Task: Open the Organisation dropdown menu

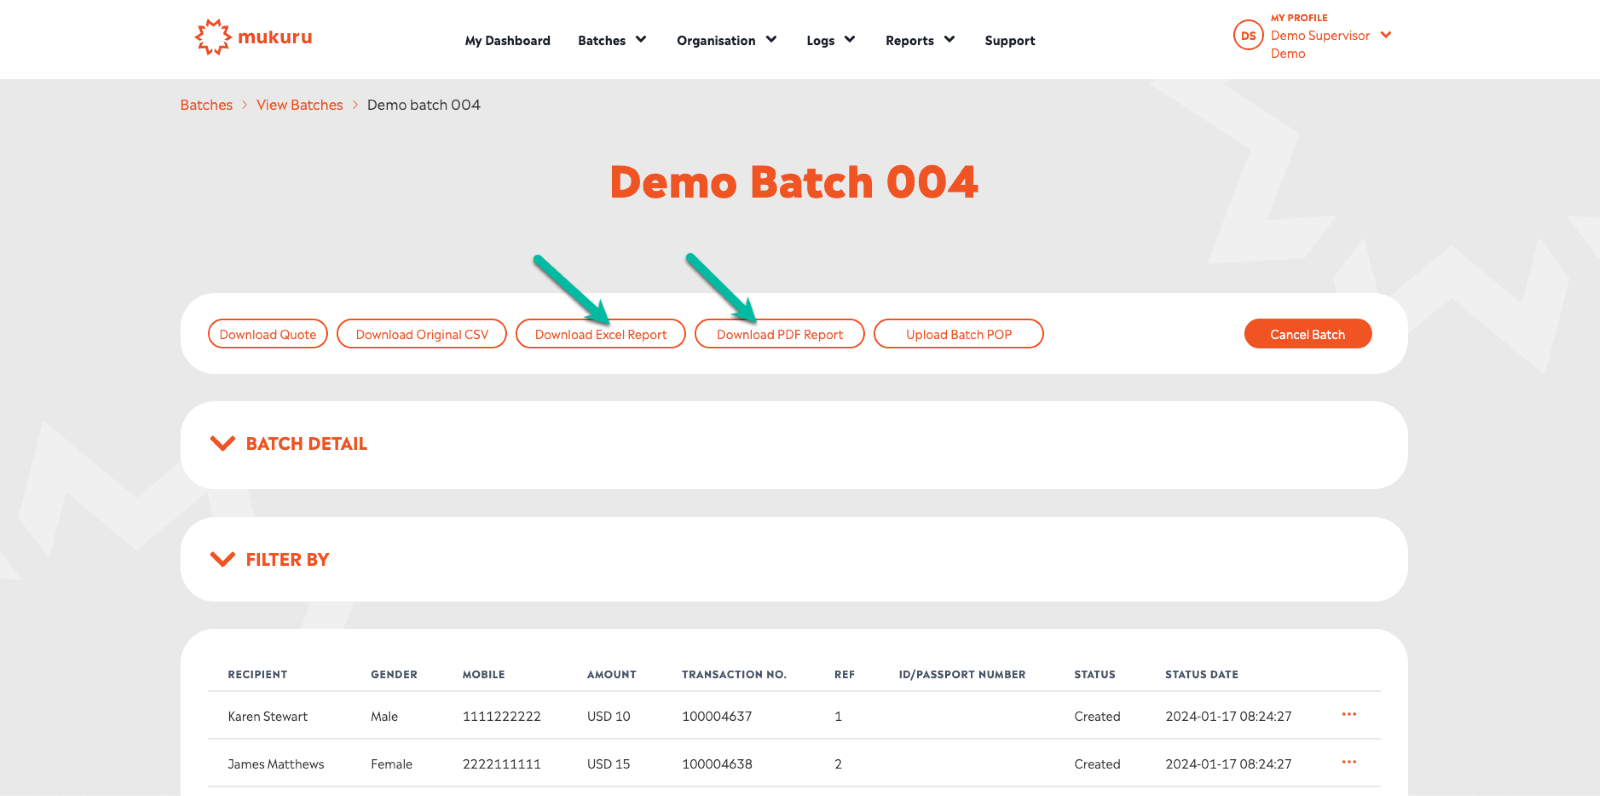Action: 726,40
